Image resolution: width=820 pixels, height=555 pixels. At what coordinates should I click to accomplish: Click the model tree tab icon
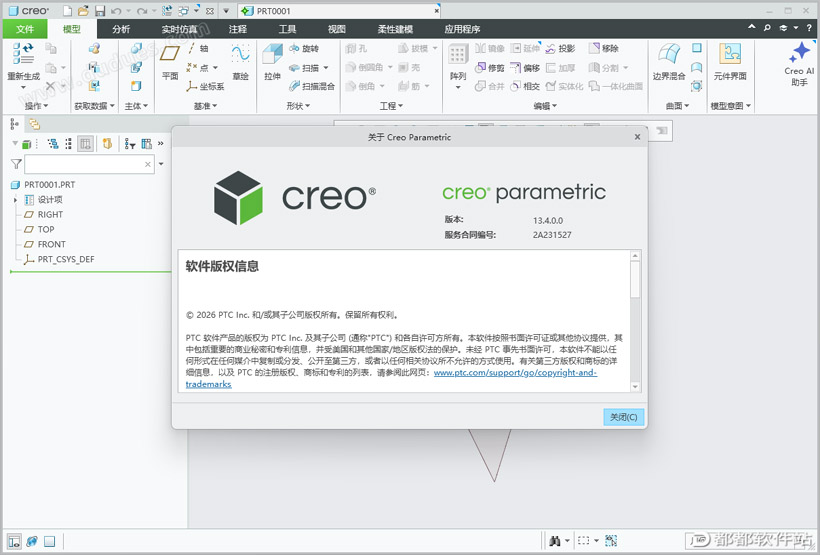pyautogui.click(x=15, y=124)
